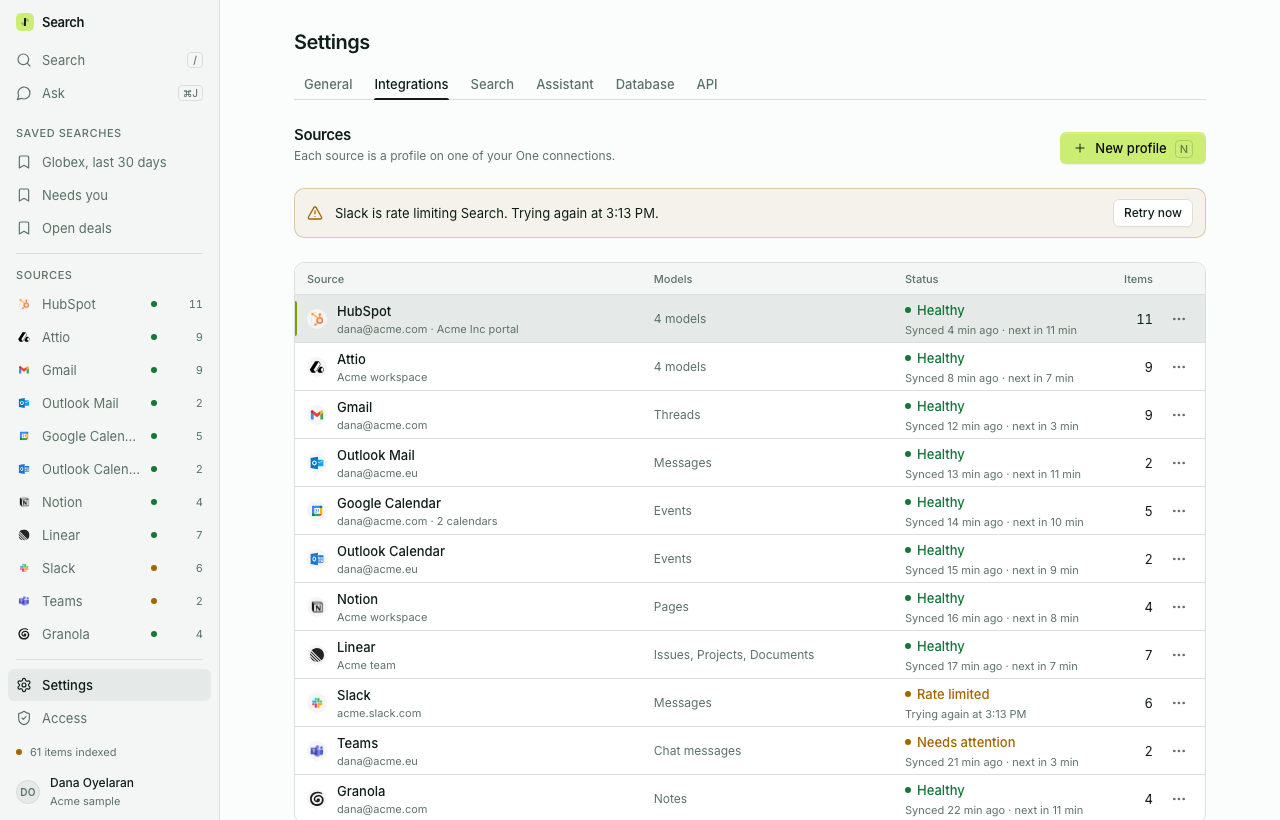
Task: Click the magnifier icon in the sidebar
Action: tap(24, 60)
